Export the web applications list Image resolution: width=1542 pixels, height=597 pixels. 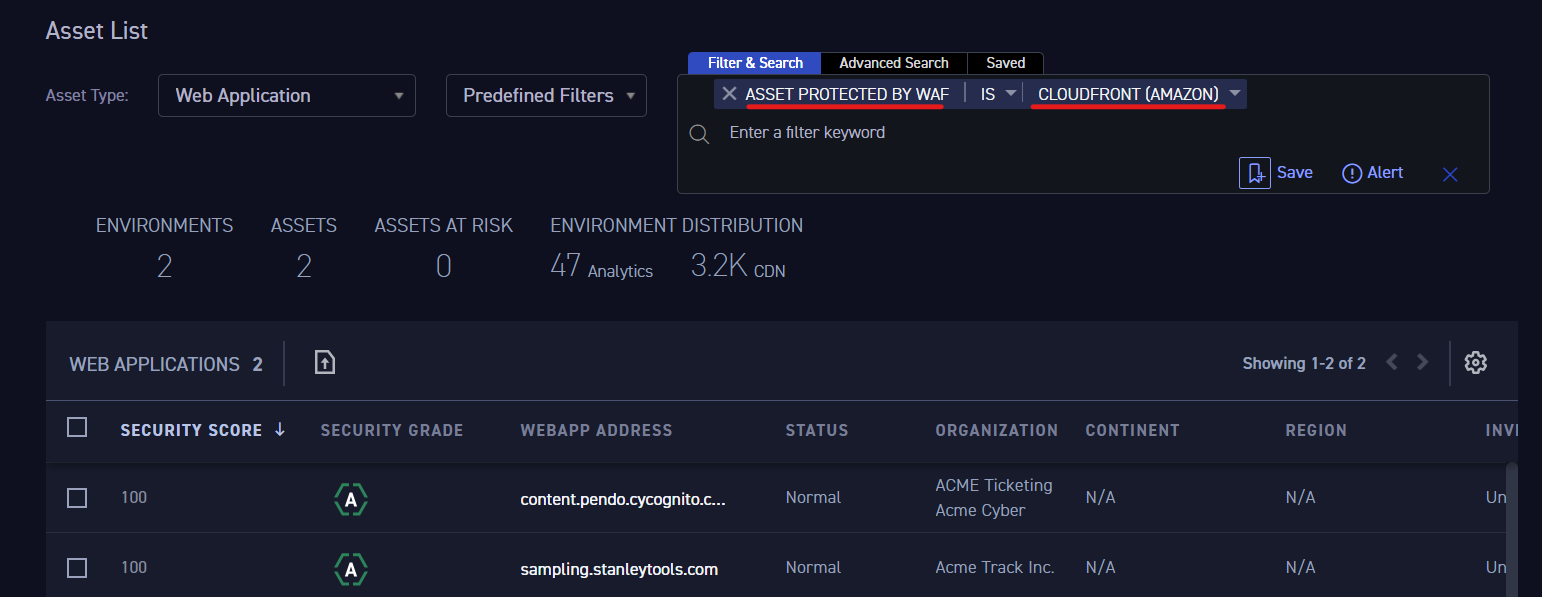coord(324,362)
